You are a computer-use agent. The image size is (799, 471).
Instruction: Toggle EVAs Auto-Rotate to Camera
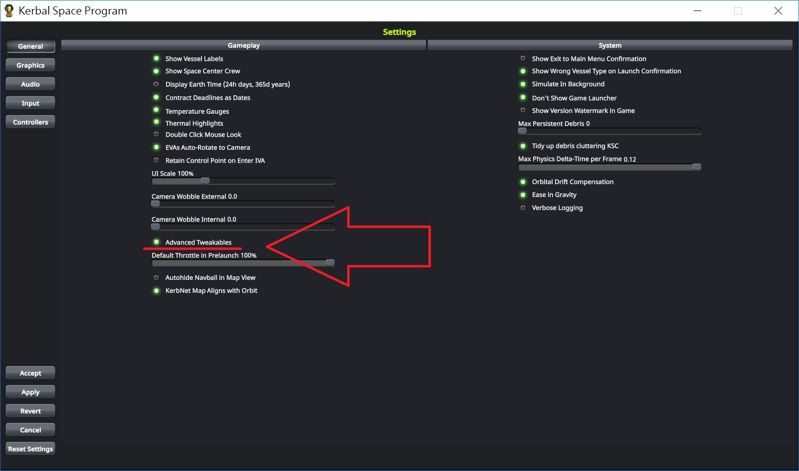[x=156, y=147]
